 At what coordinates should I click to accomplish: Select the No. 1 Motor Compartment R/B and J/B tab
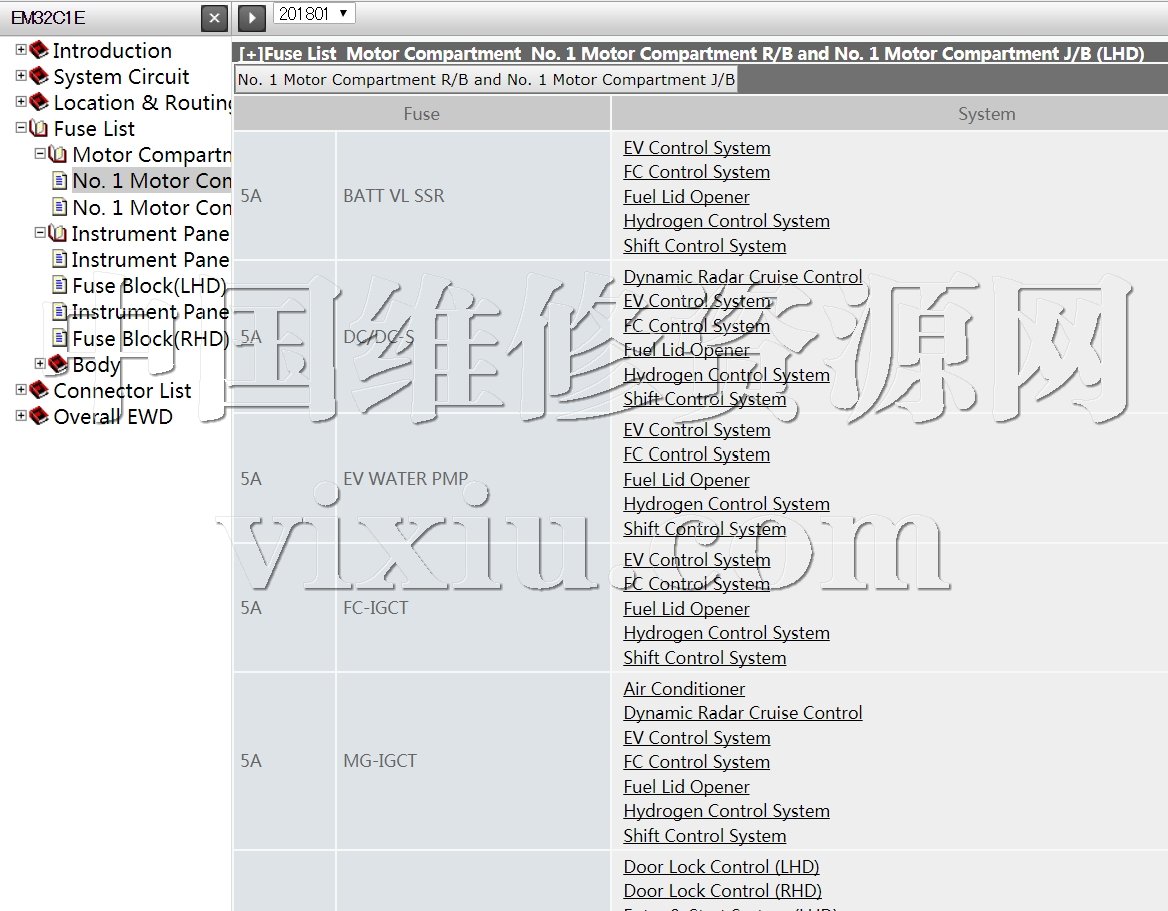486,80
